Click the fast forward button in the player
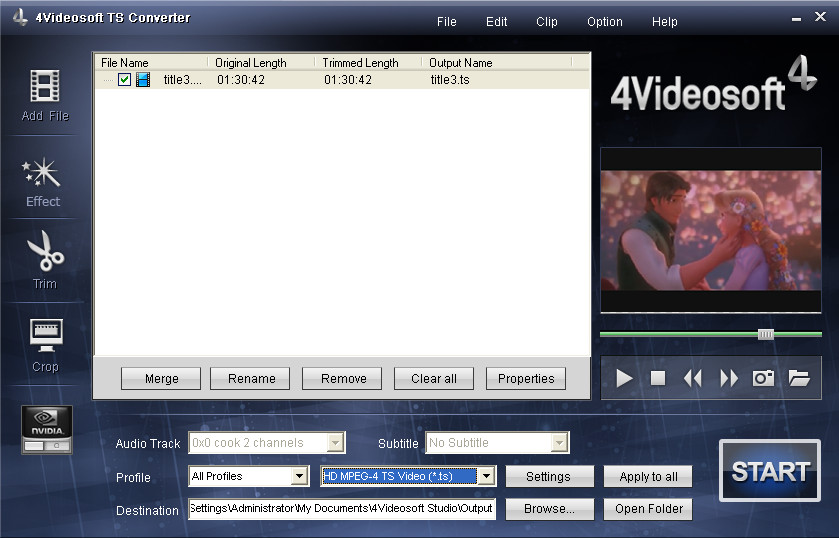This screenshot has width=839, height=538. coord(729,378)
